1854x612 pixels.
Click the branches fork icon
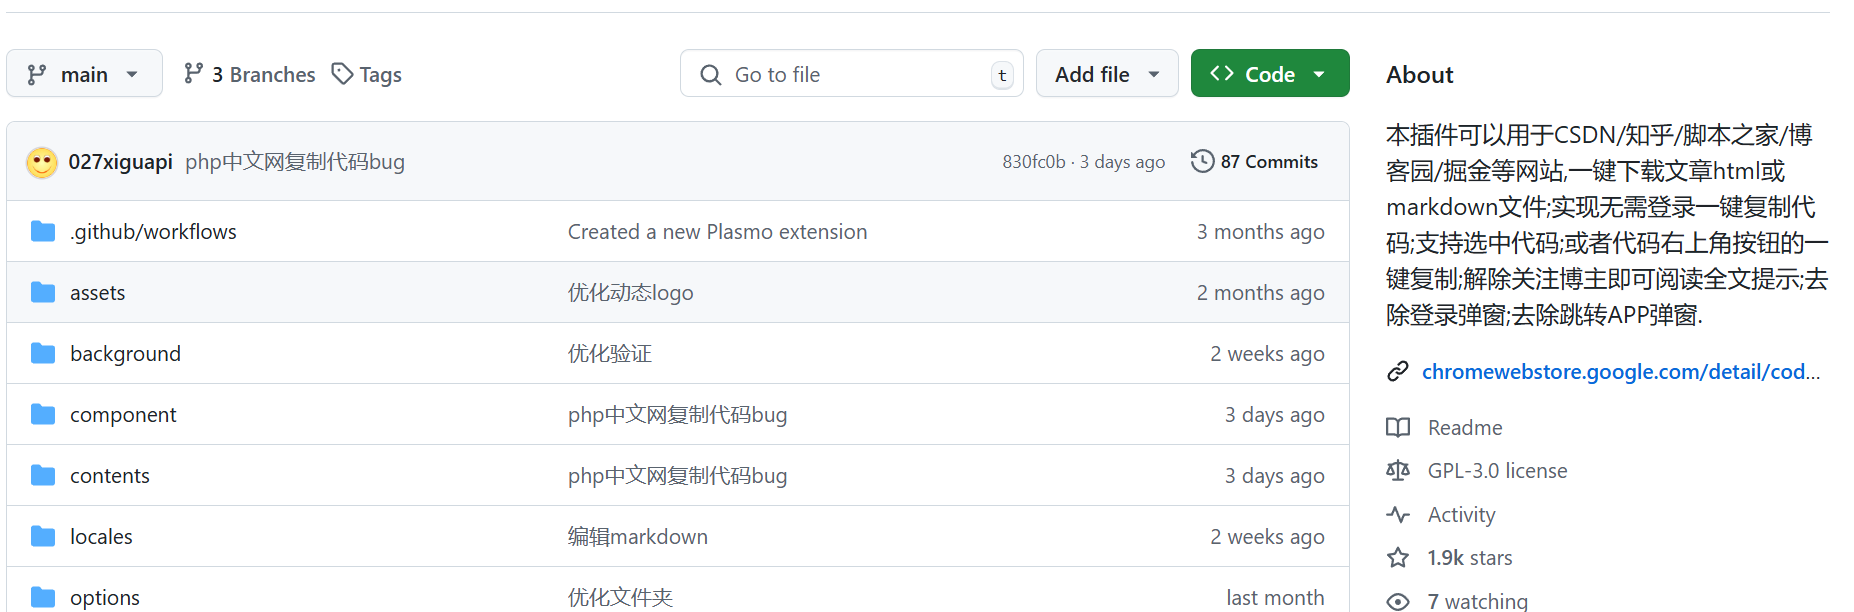194,74
